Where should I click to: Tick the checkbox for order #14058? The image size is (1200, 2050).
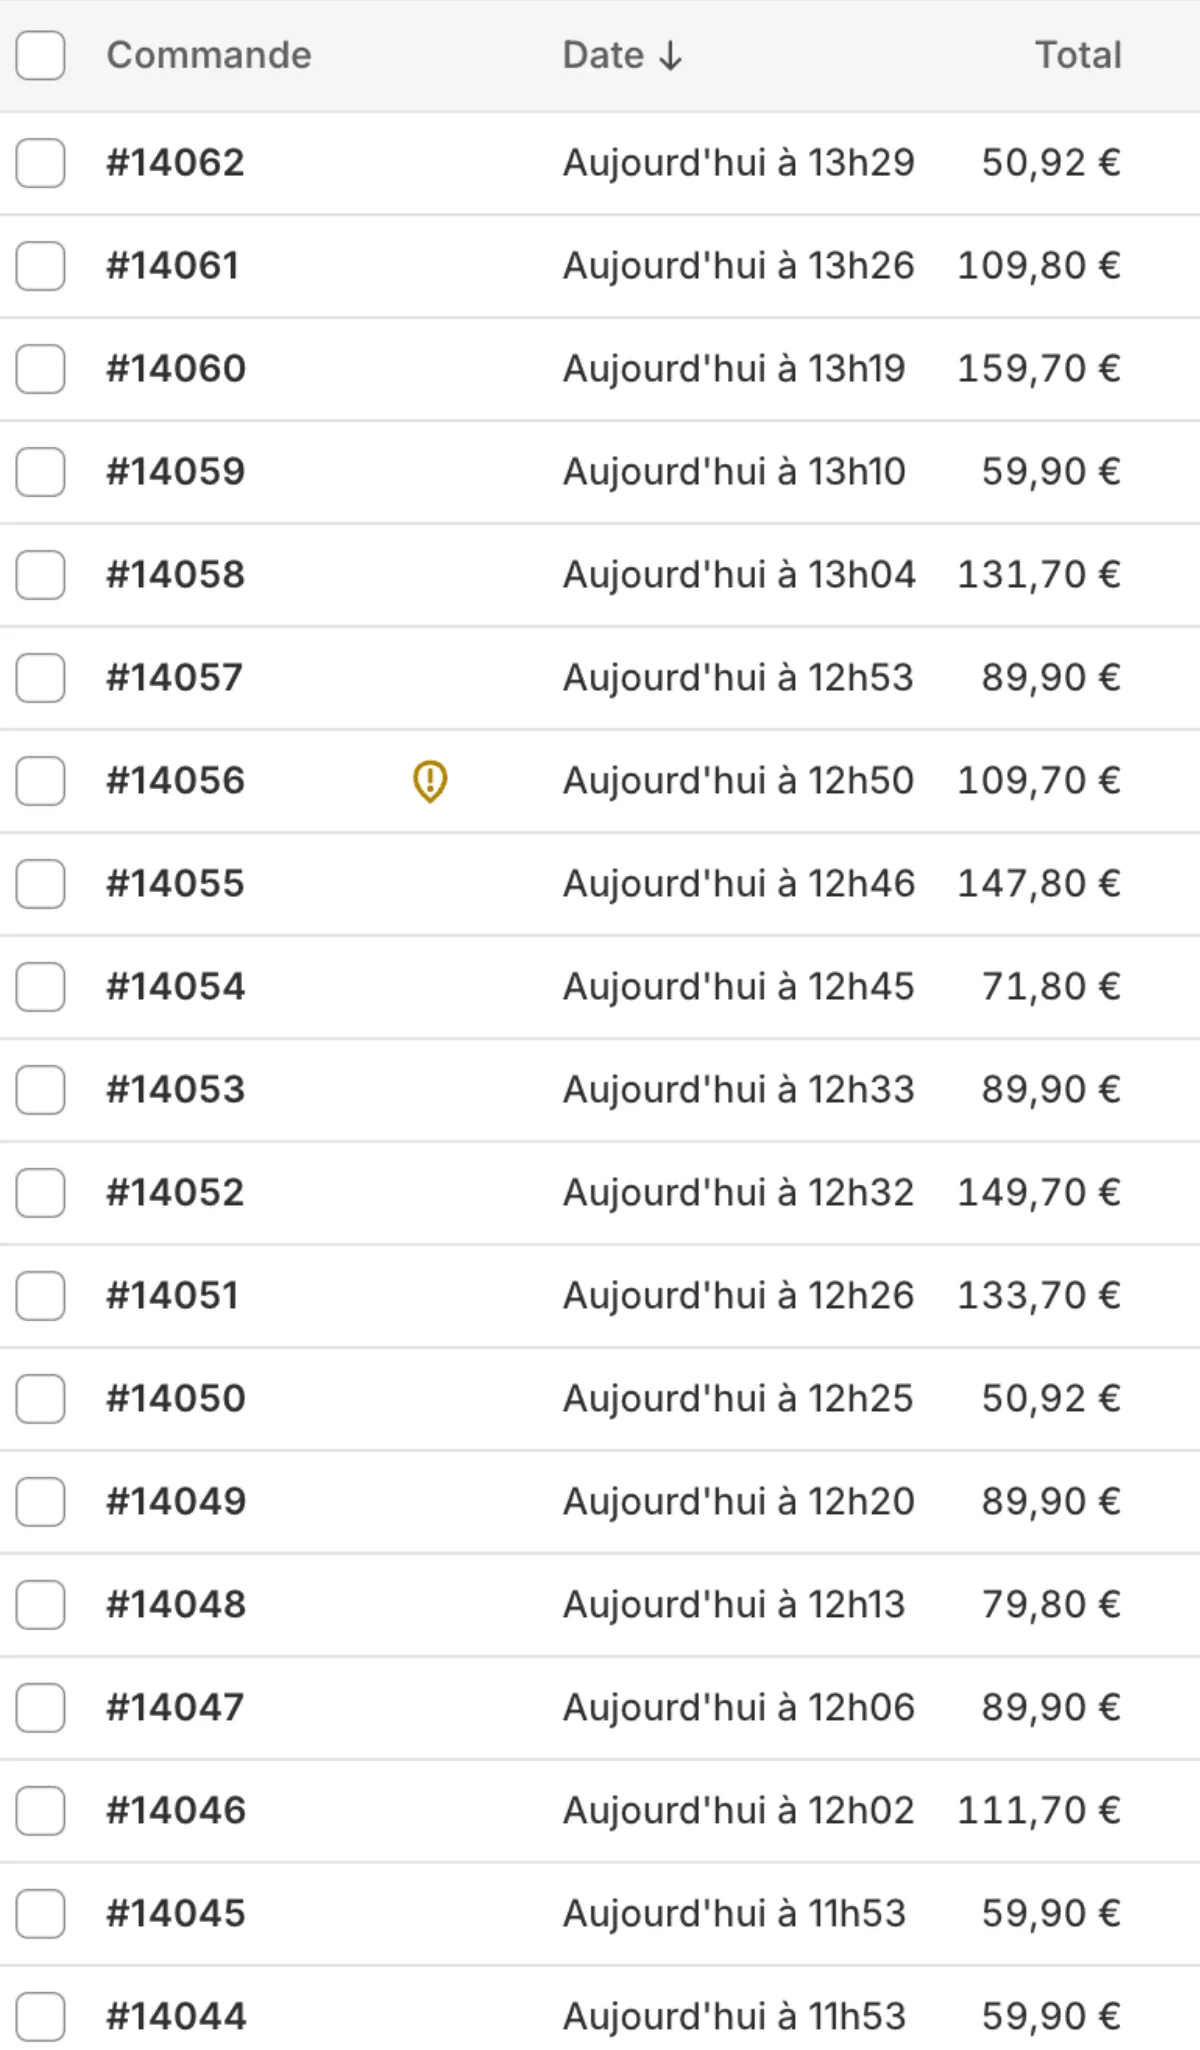[x=41, y=575]
